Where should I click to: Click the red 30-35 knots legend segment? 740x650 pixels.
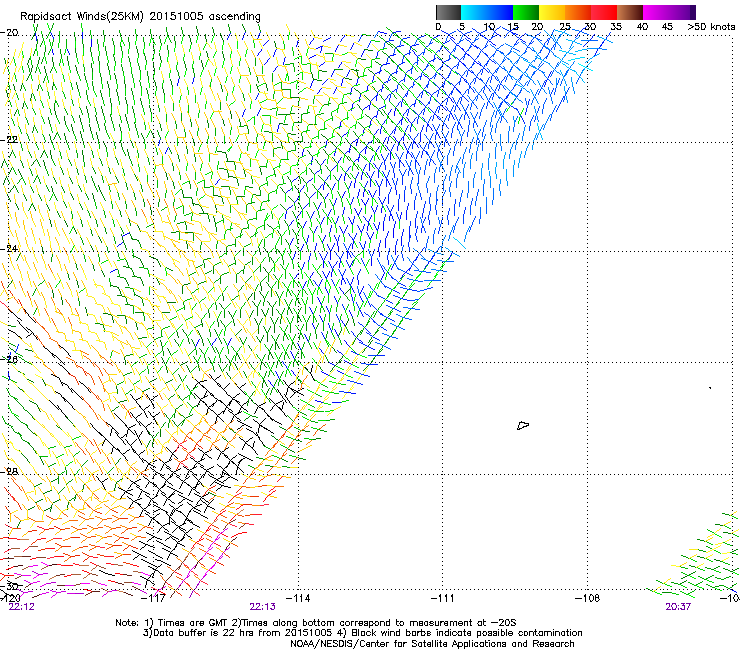604,12
